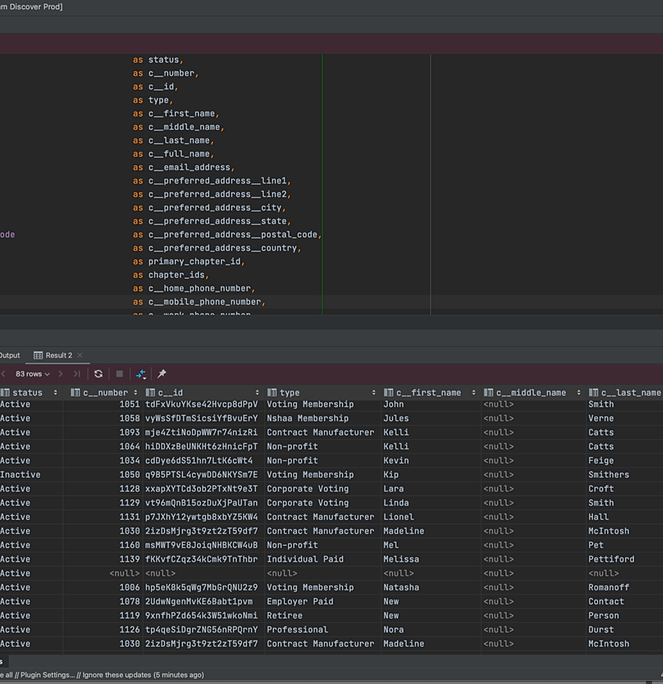Click table icon in type column header
This screenshot has height=684, width=663.
(x=272, y=393)
